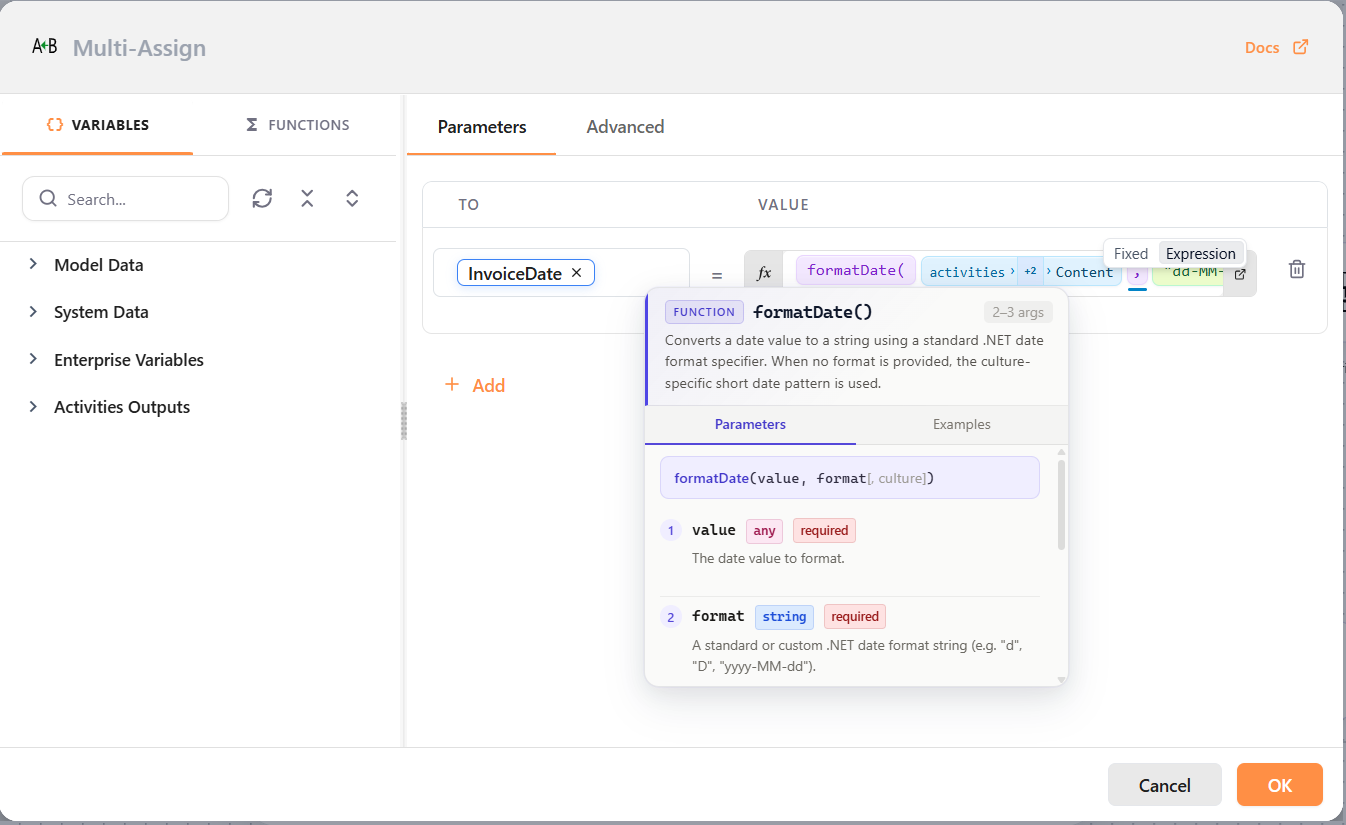Image resolution: width=1346 pixels, height=825 pixels.
Task: Select the System Data label
Action: (x=101, y=312)
